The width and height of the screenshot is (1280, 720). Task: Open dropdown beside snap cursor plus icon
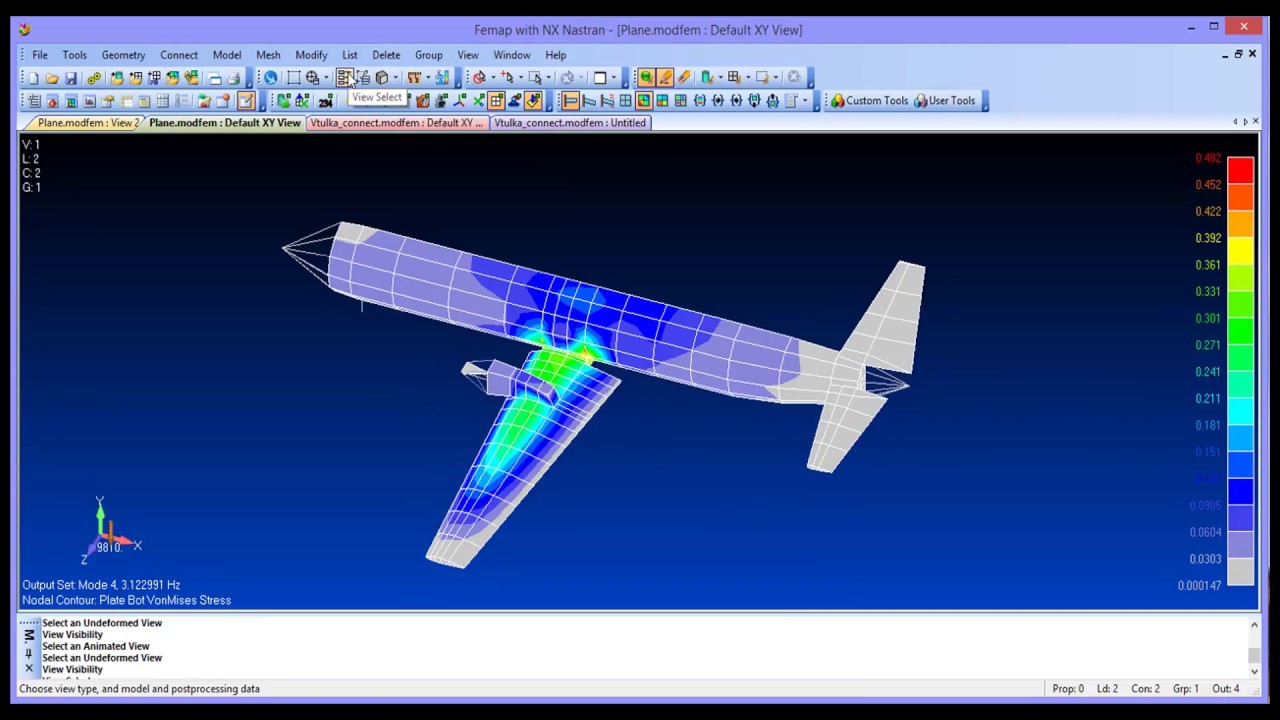[521, 77]
